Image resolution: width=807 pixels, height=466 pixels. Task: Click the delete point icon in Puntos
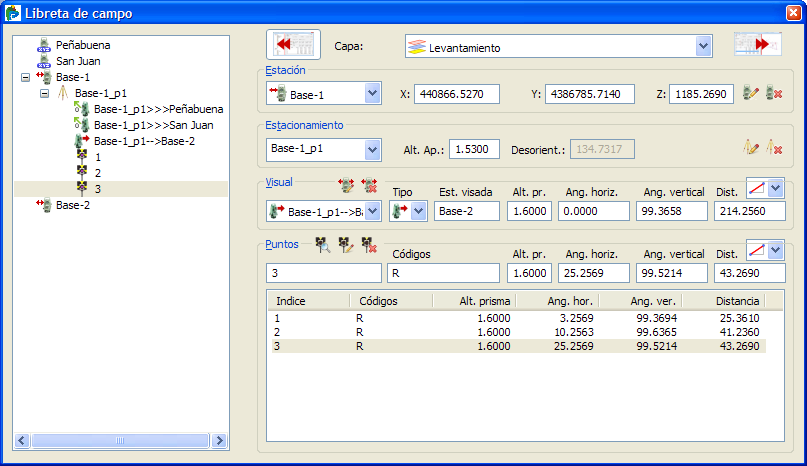[x=368, y=244]
